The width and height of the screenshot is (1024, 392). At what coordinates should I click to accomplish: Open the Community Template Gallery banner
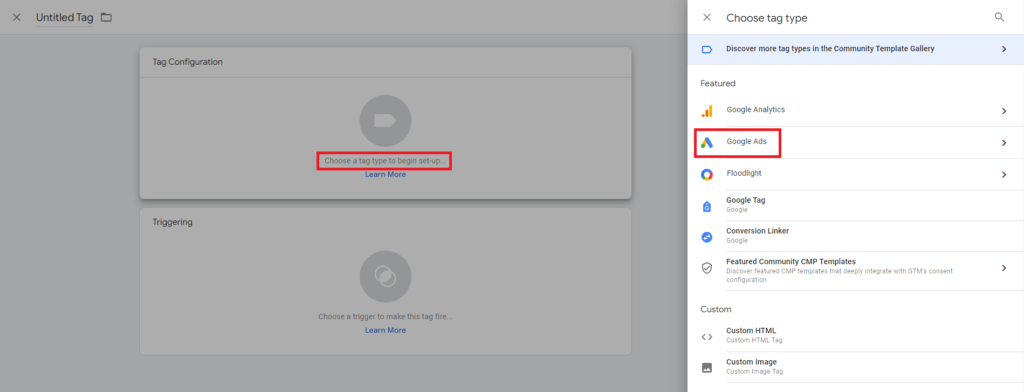(x=856, y=49)
